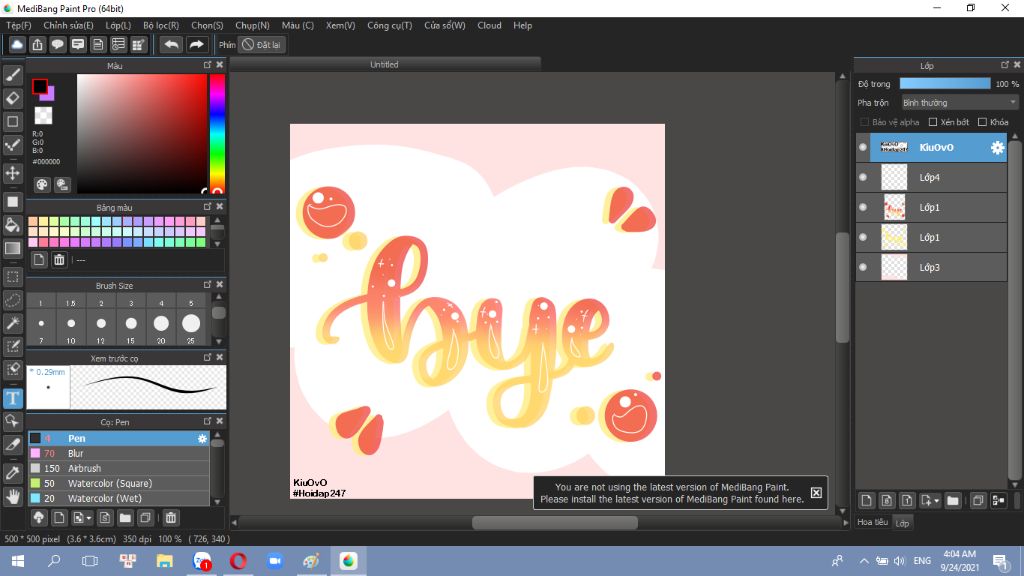Image resolution: width=1024 pixels, height=576 pixels.
Task: Switch to the Hoa tiêu tab
Action: click(x=872, y=522)
